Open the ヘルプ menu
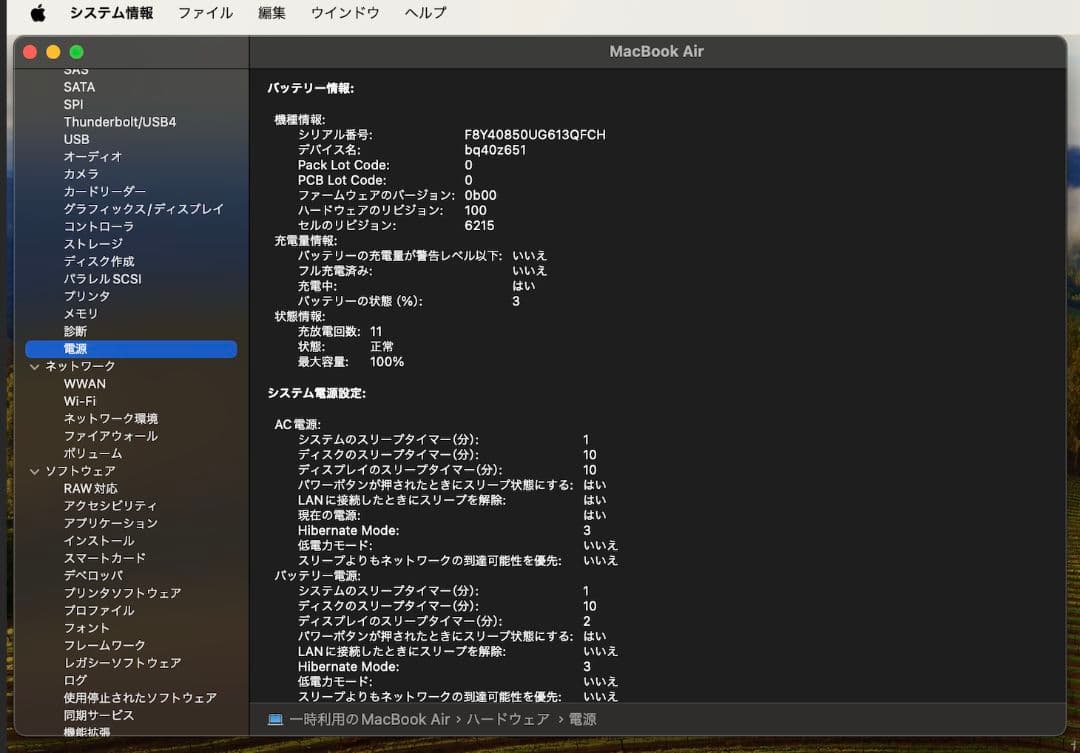 [424, 13]
